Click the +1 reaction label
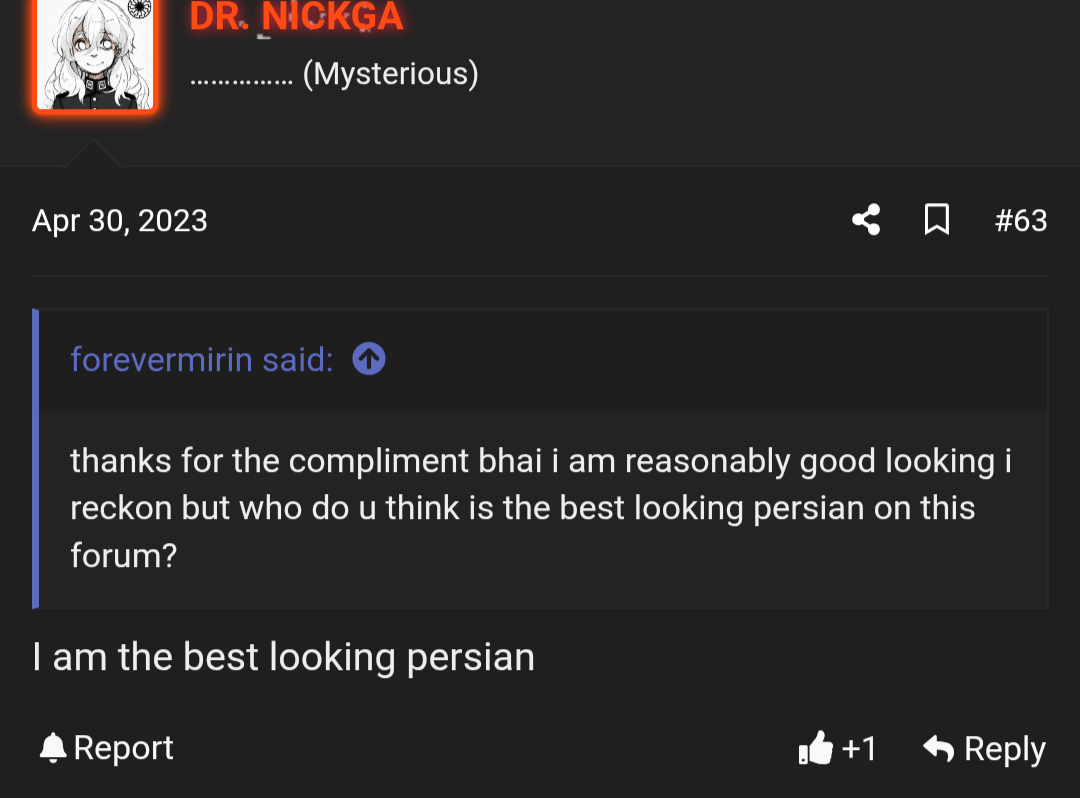 point(859,748)
